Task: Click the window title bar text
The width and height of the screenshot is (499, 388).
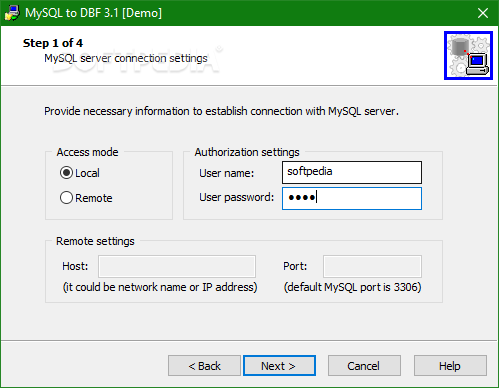Action: (94, 13)
